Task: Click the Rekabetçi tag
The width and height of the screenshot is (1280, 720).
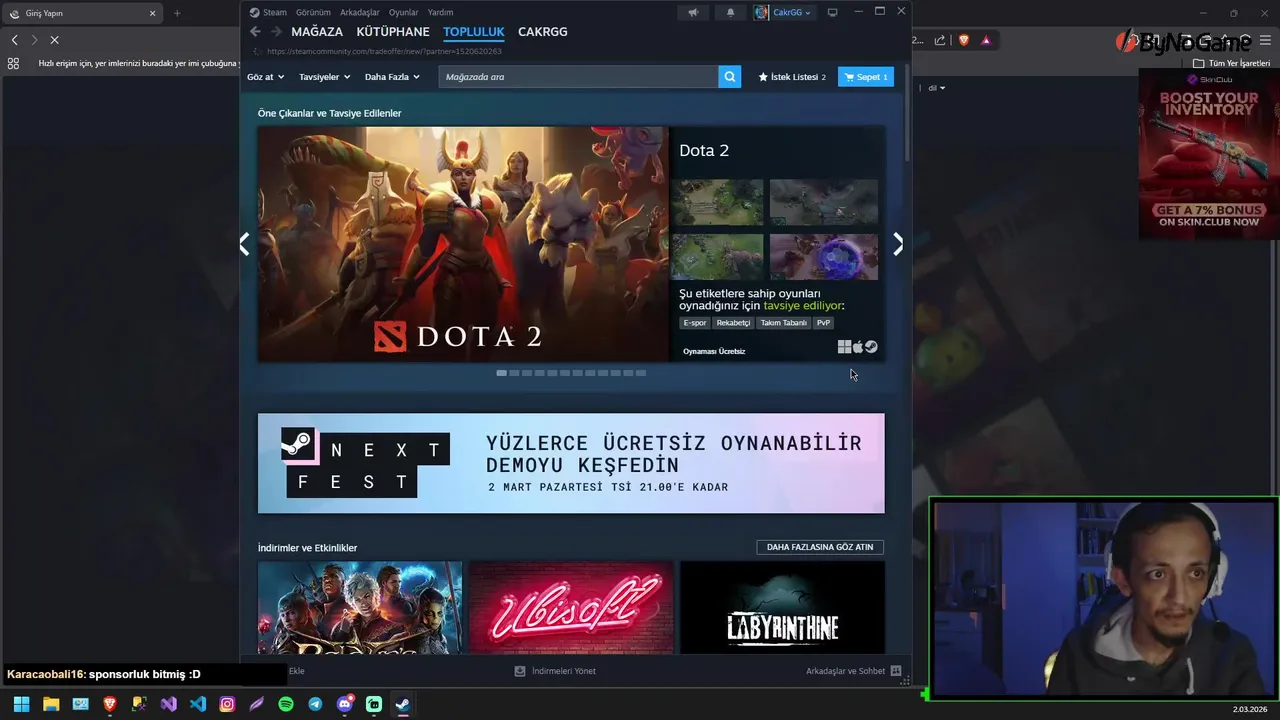Action: [733, 323]
